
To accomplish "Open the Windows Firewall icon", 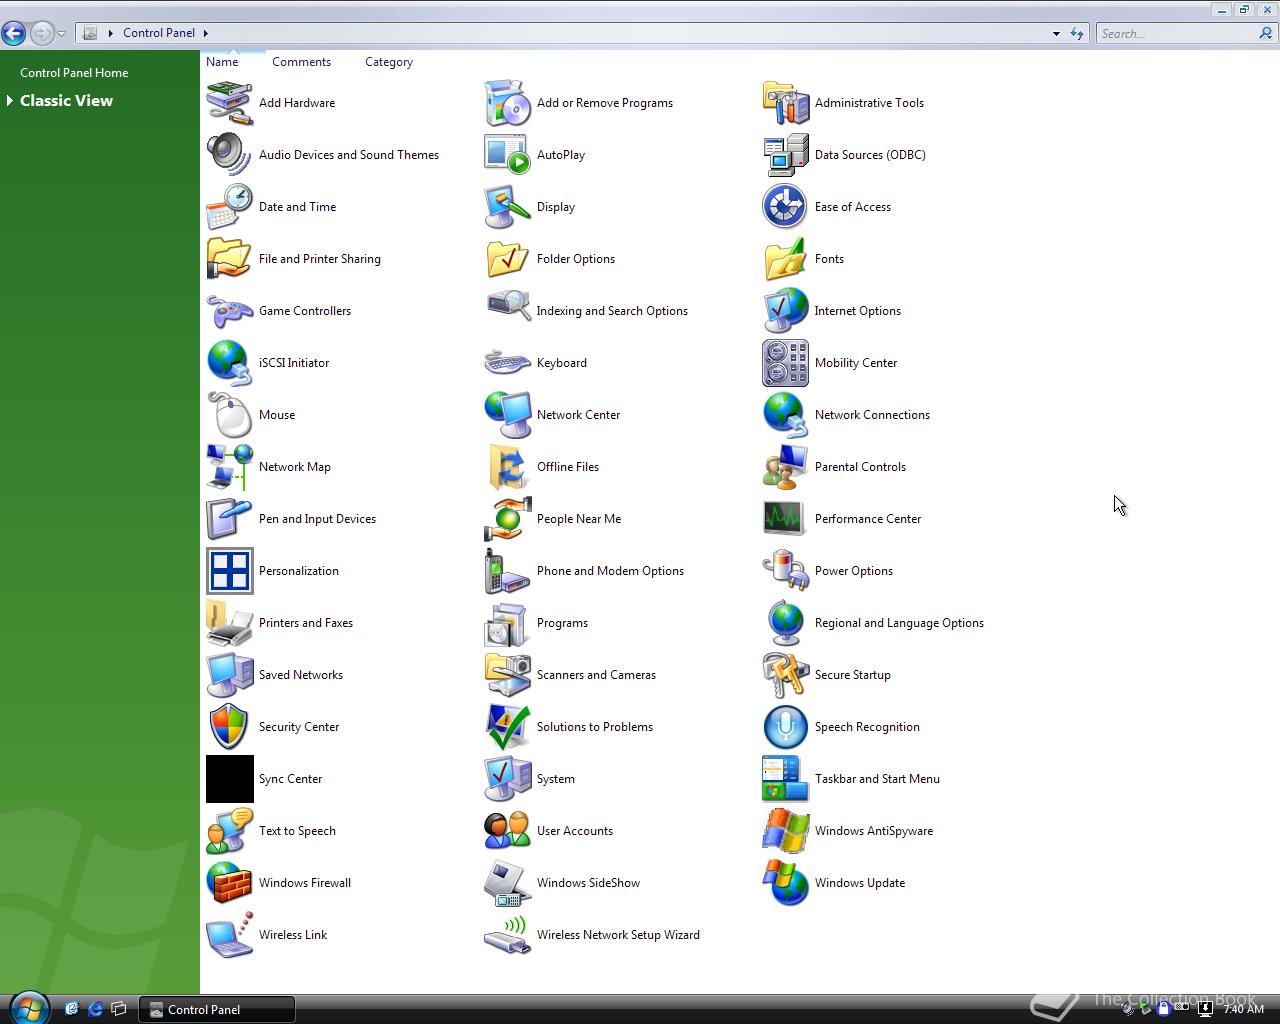I will [229, 883].
